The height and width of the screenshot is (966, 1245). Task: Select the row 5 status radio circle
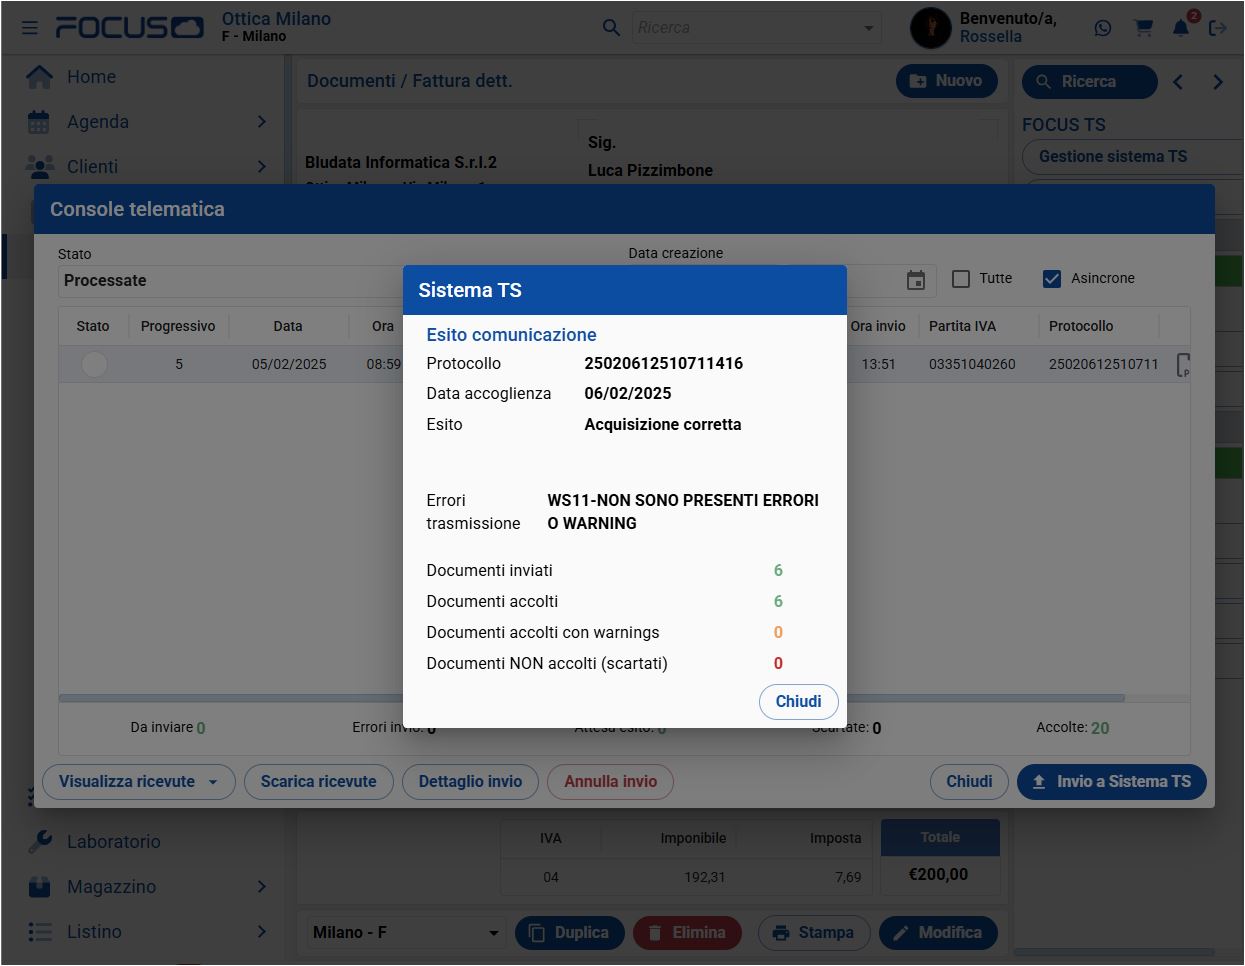pos(94,364)
